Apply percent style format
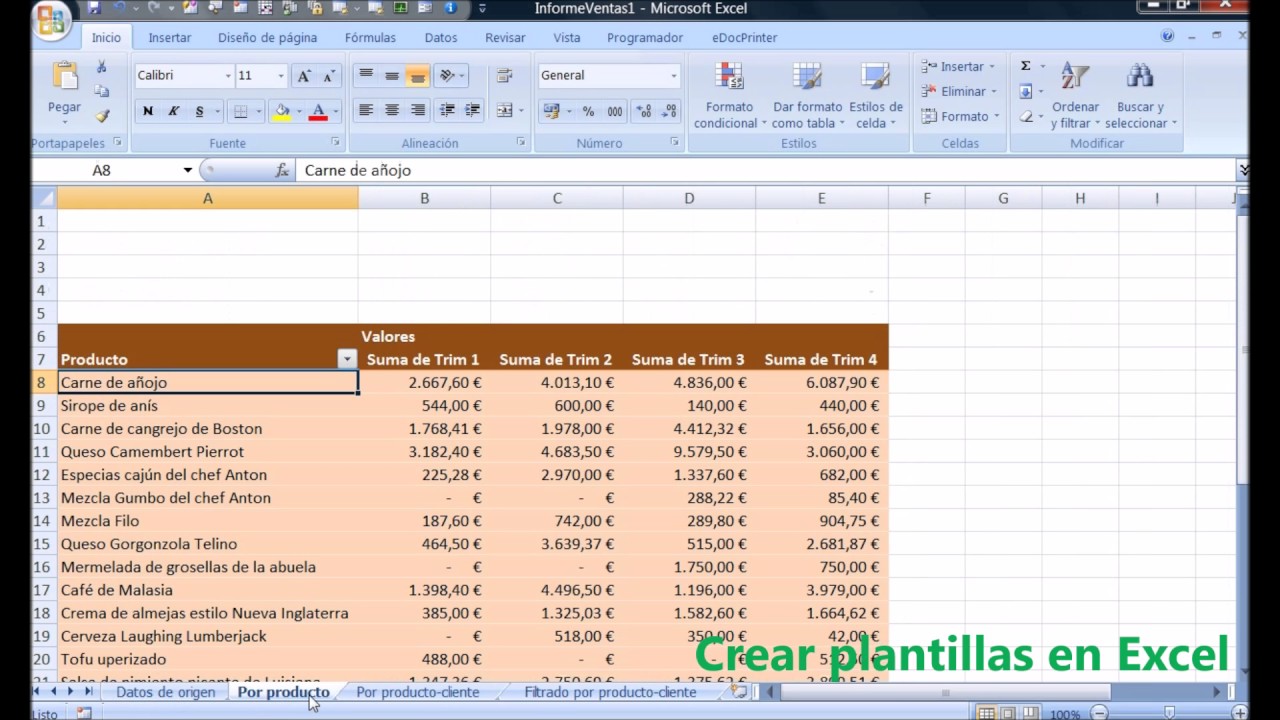Screen dimensions: 1280x720 coord(588,111)
